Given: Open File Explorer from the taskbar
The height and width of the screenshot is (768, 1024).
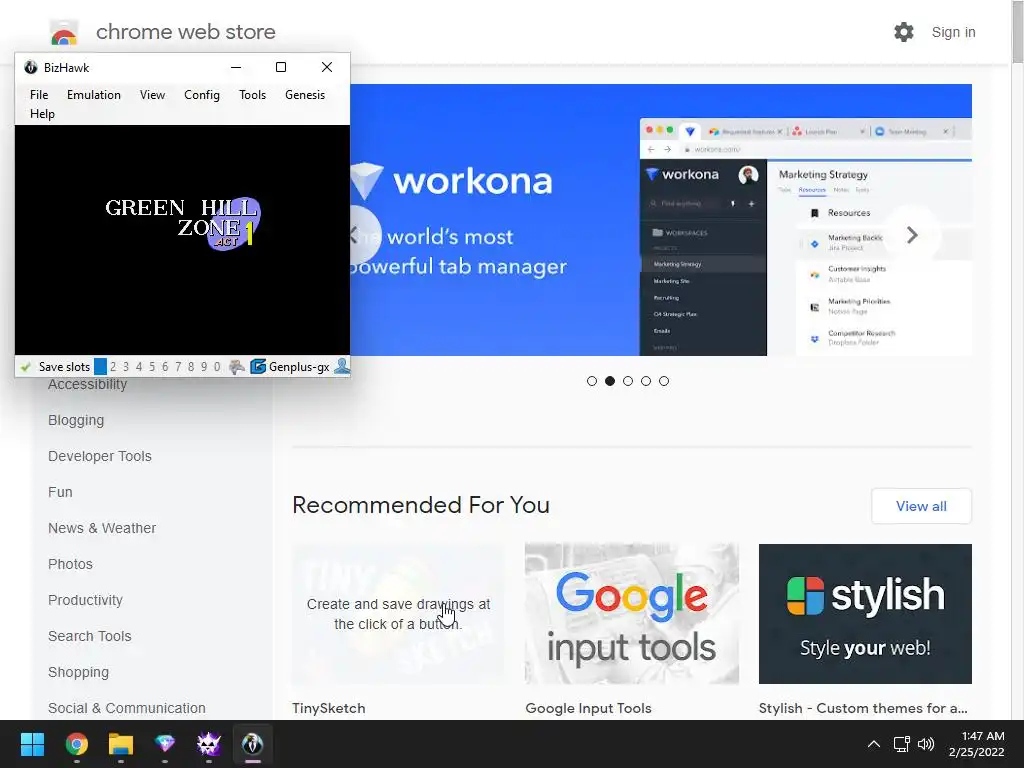Looking at the screenshot, I should pyautogui.click(x=121, y=744).
